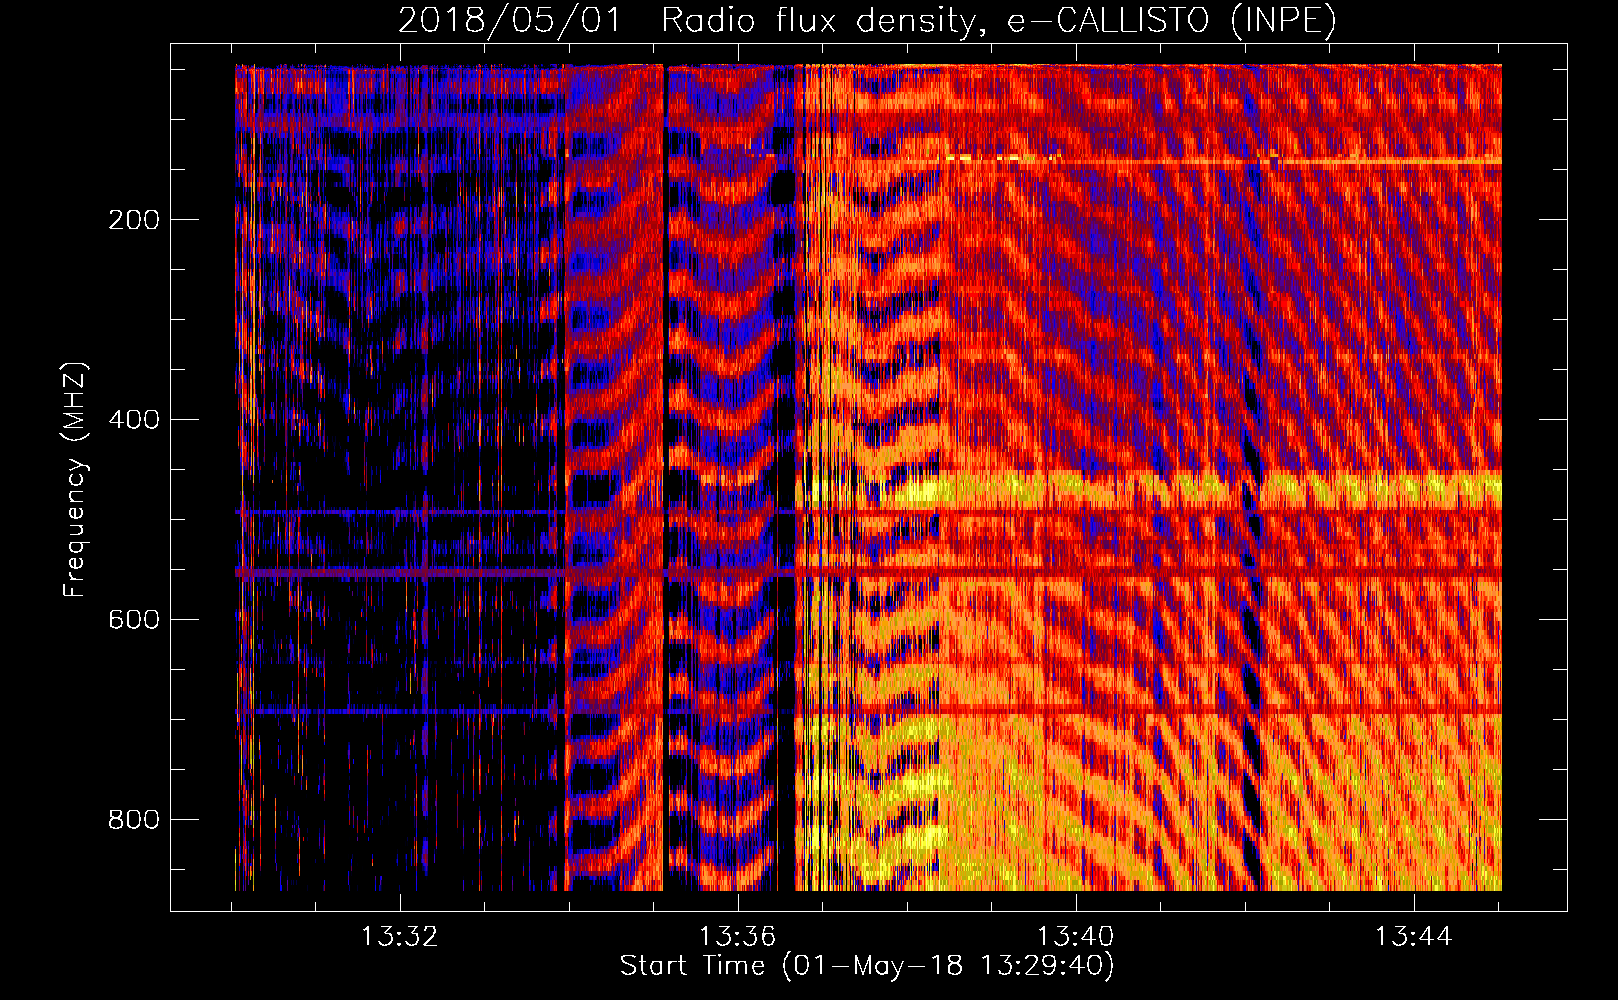Click the 13:32 time tick label
The height and width of the screenshot is (1000, 1618).
click(x=400, y=937)
